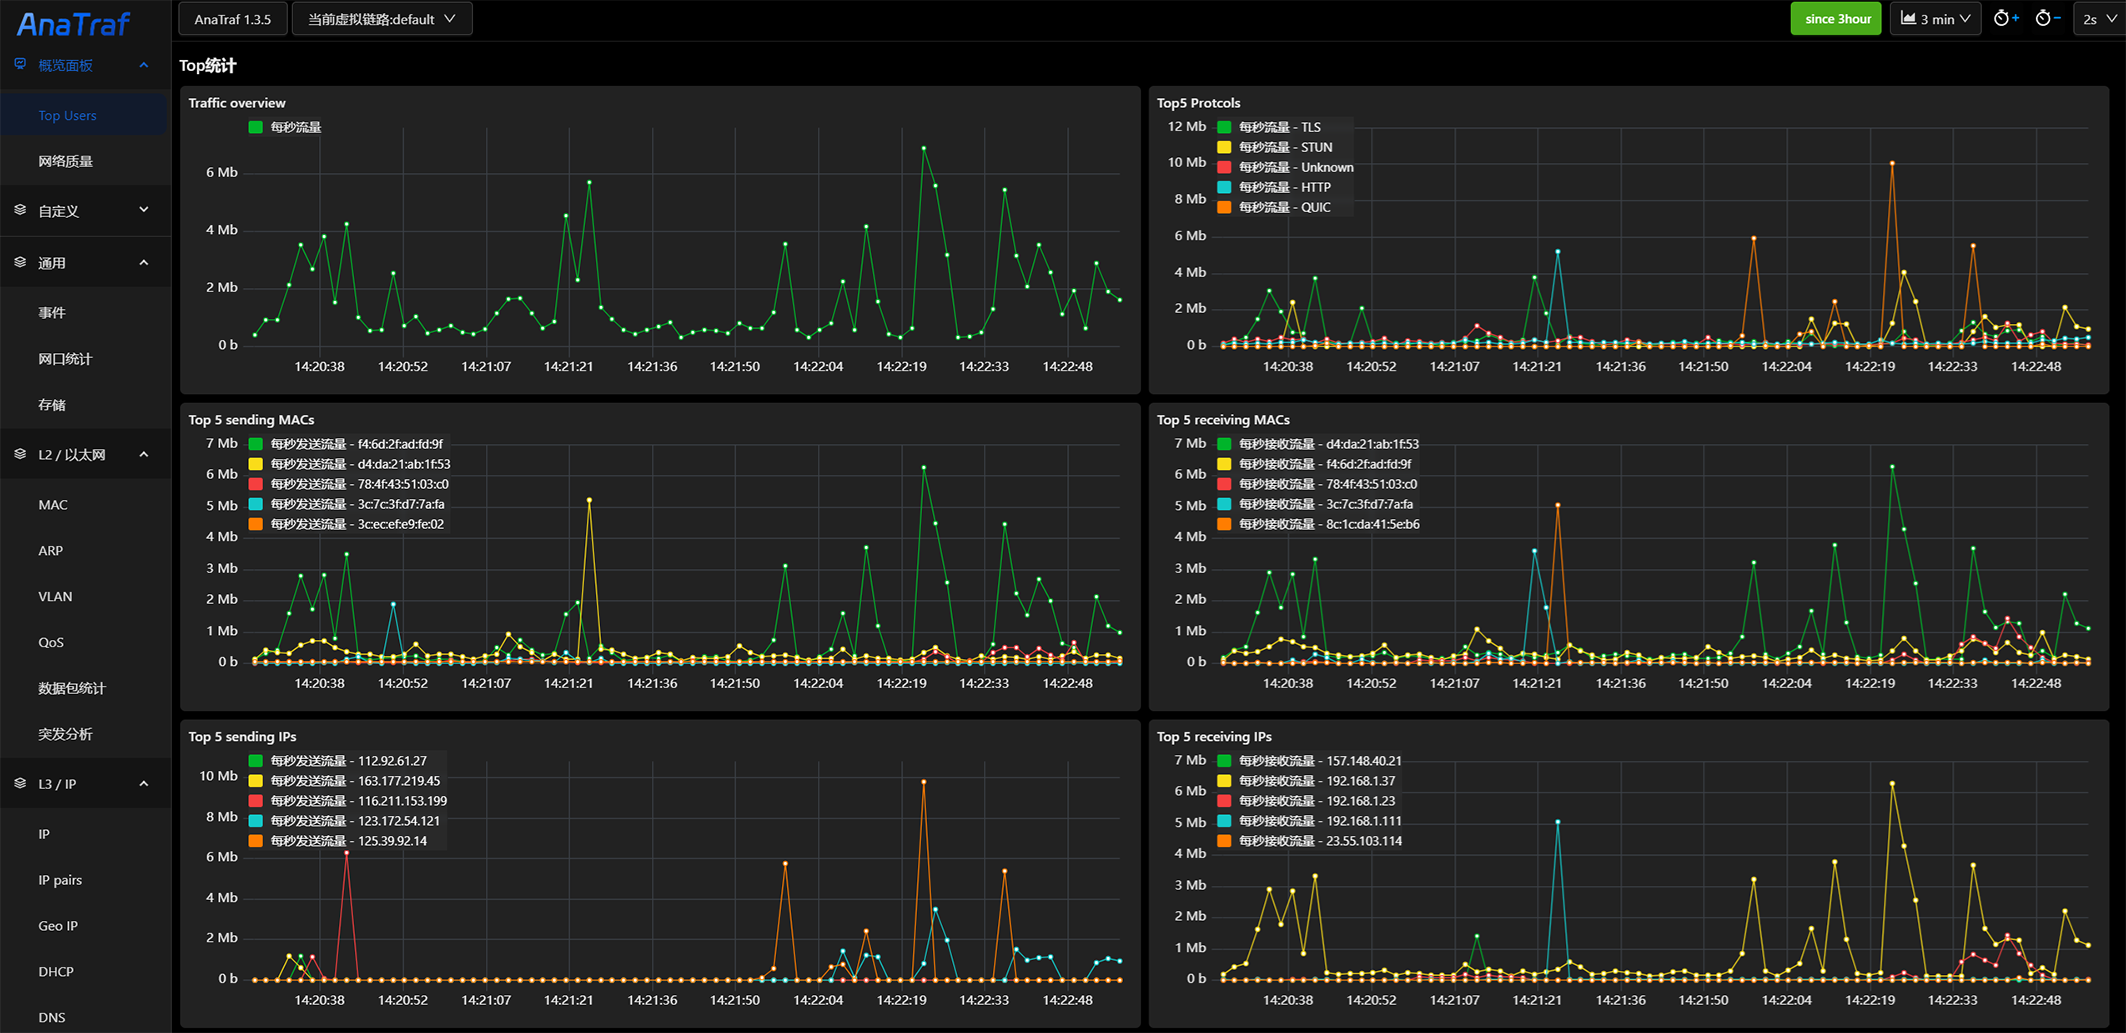Screen dimensions: 2126x1033
Task: Toggle receiving IP 192.168.1.111 legend entry
Action: [1310, 821]
